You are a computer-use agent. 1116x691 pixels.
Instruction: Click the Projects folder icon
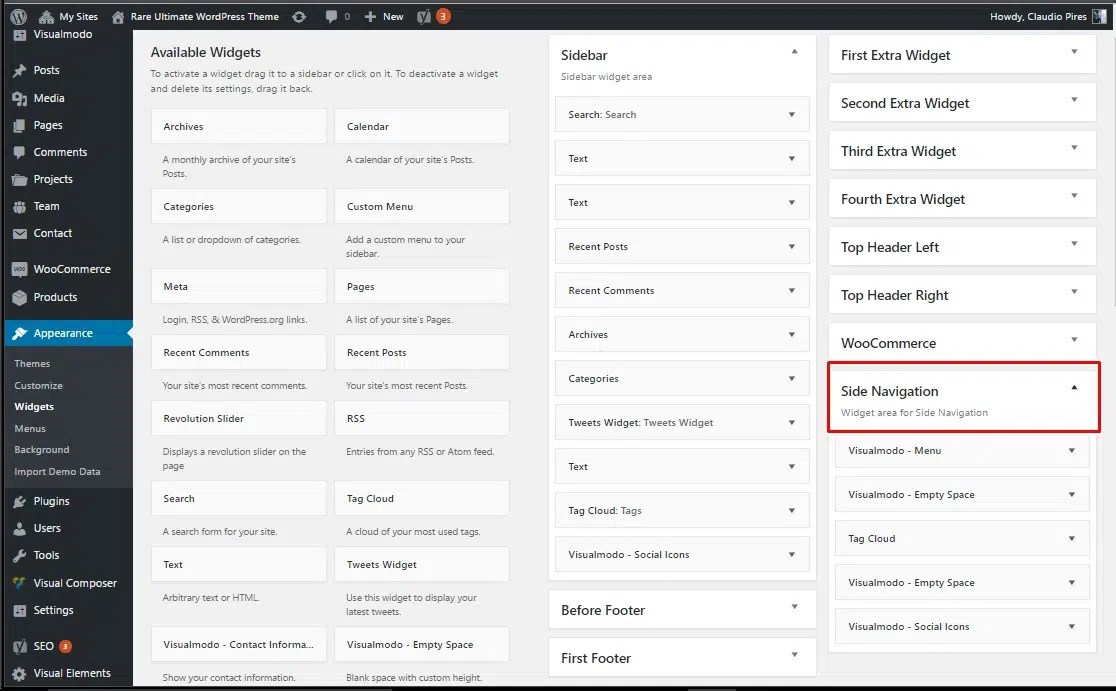(20, 179)
